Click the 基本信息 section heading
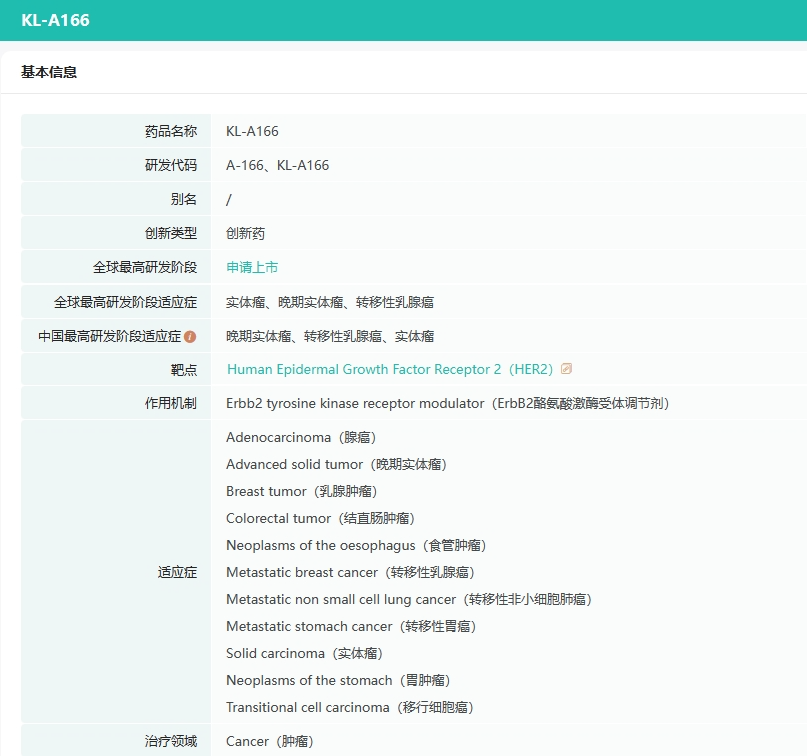Screen dimensions: 807x756 click(x=49, y=72)
